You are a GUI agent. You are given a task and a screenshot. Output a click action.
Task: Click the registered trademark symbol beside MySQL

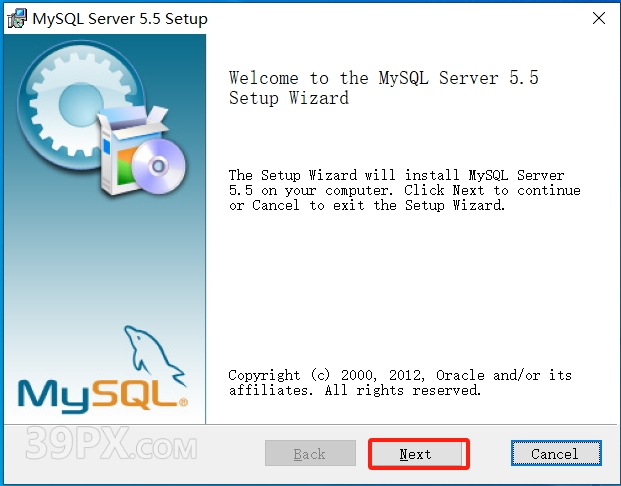pos(183,403)
